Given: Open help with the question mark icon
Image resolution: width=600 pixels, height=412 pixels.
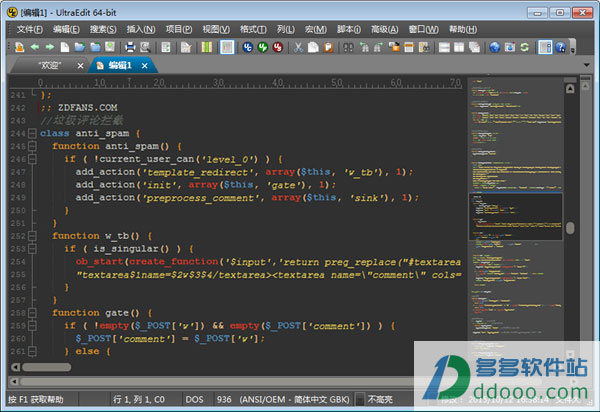Looking at the screenshot, I should (561, 47).
